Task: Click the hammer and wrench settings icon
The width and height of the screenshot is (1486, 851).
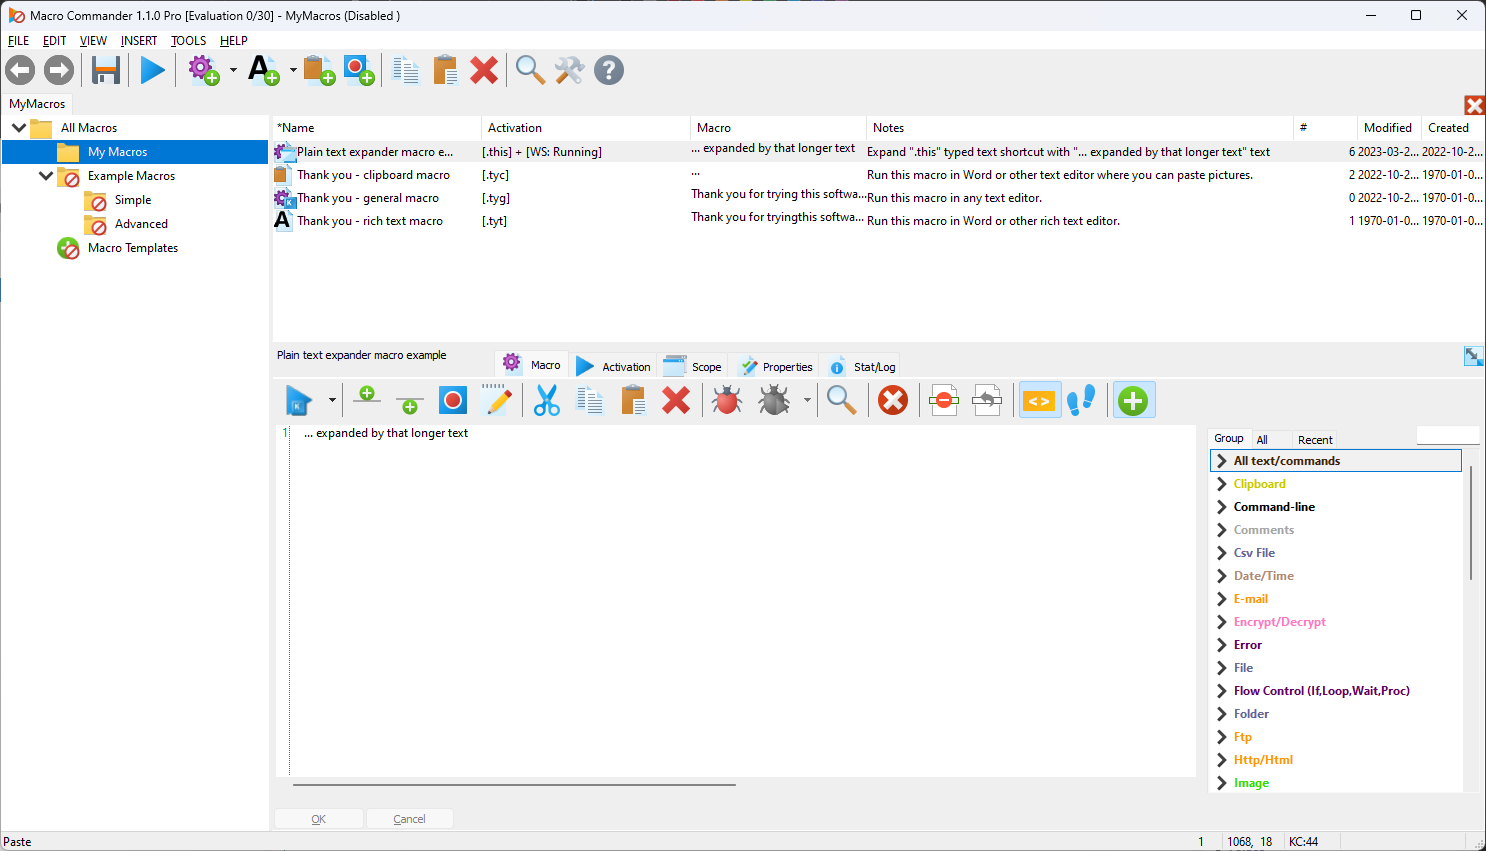Action: pos(569,70)
